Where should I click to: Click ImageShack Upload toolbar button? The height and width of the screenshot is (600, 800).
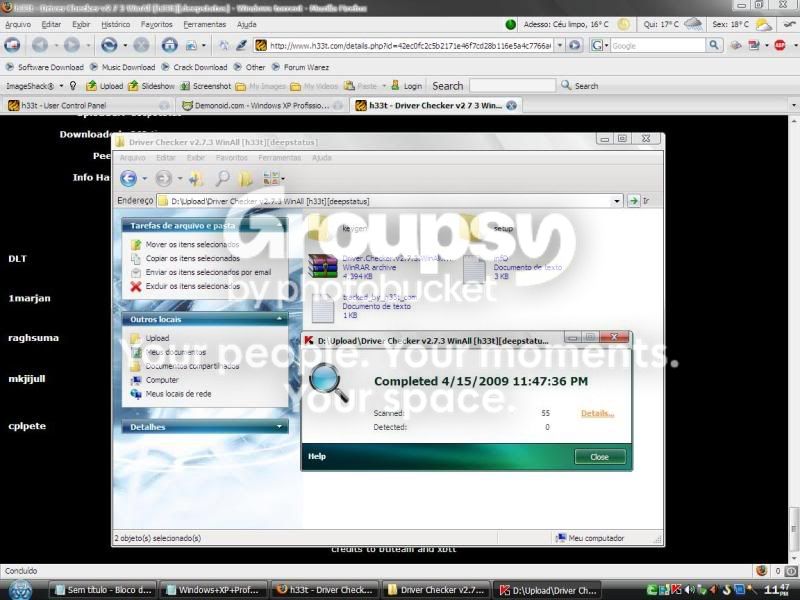105,86
